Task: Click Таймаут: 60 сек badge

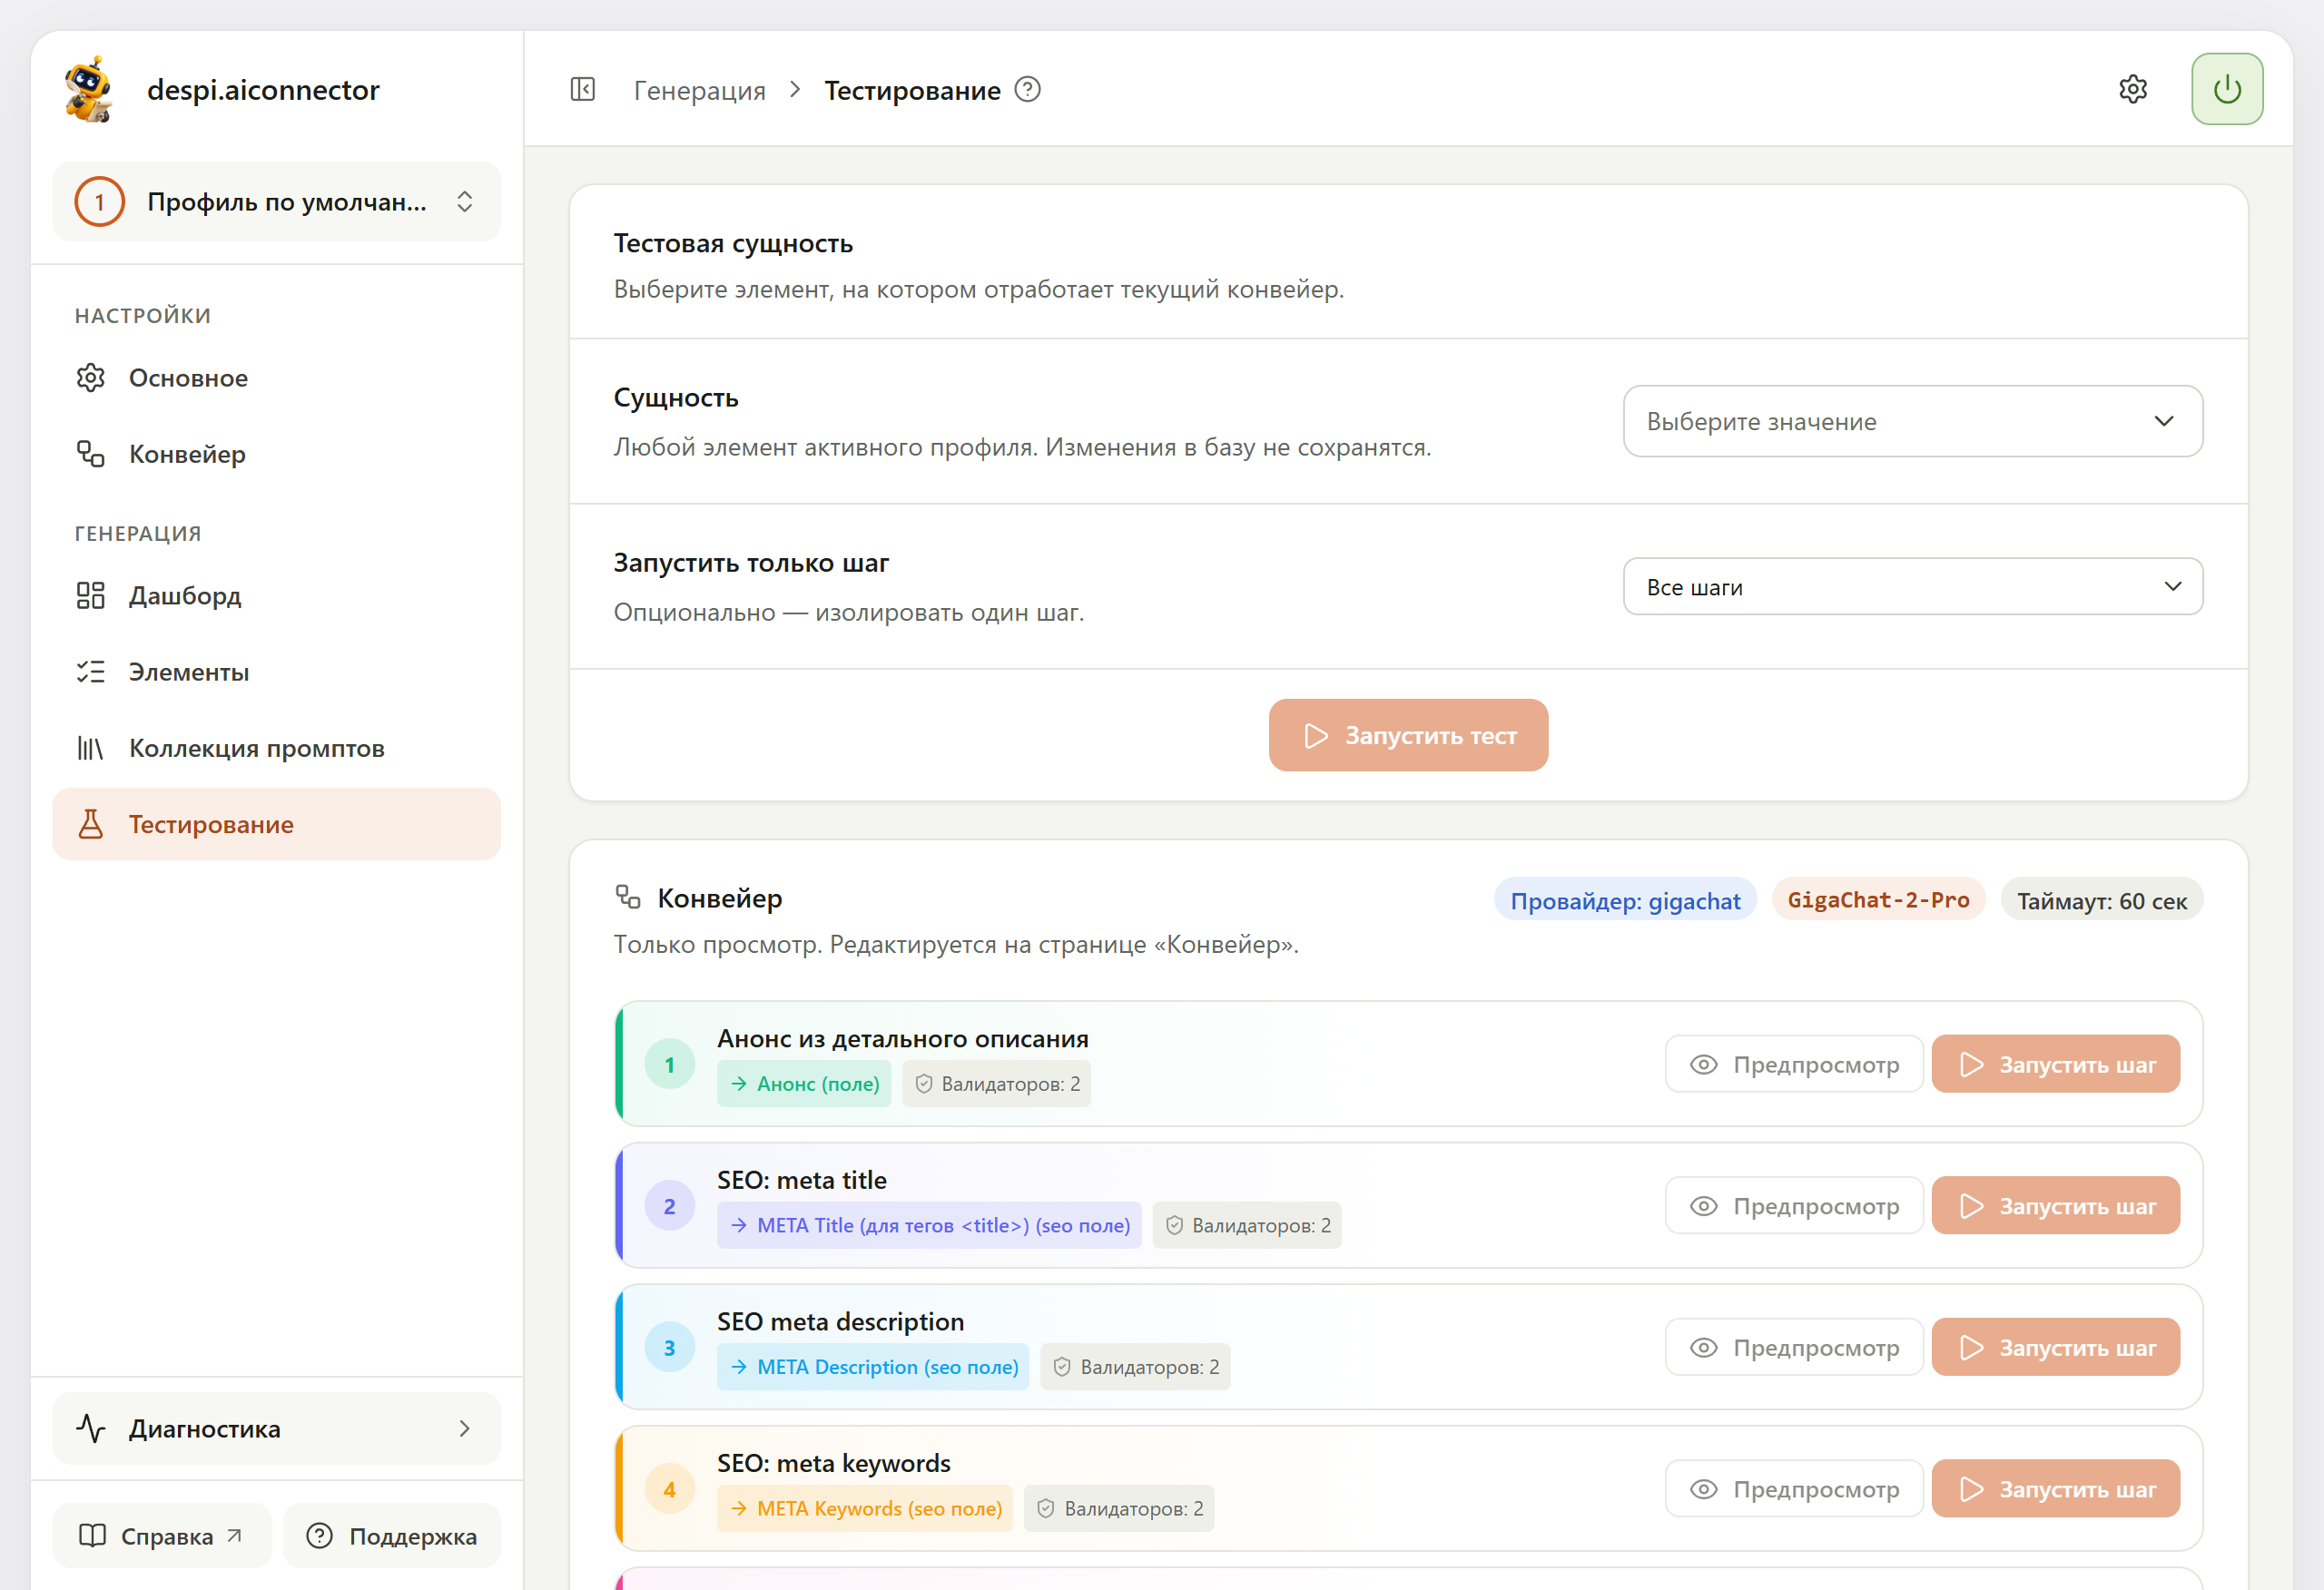Action: click(x=2101, y=900)
